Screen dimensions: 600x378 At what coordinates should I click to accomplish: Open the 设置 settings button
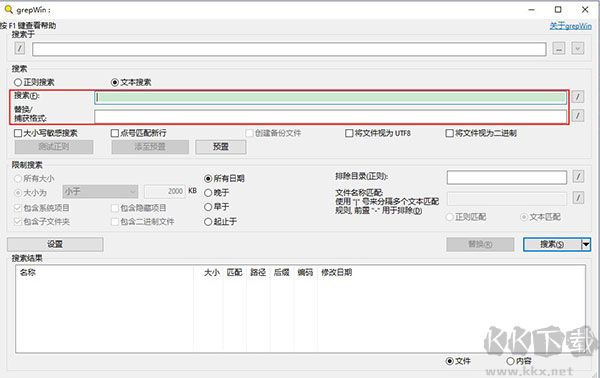tap(55, 244)
